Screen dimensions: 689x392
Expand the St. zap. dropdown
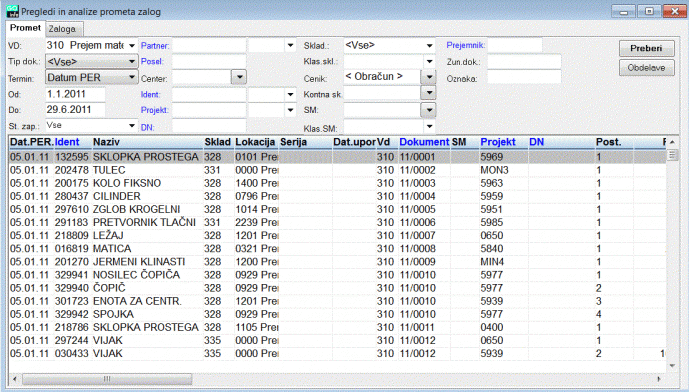tap(131, 126)
